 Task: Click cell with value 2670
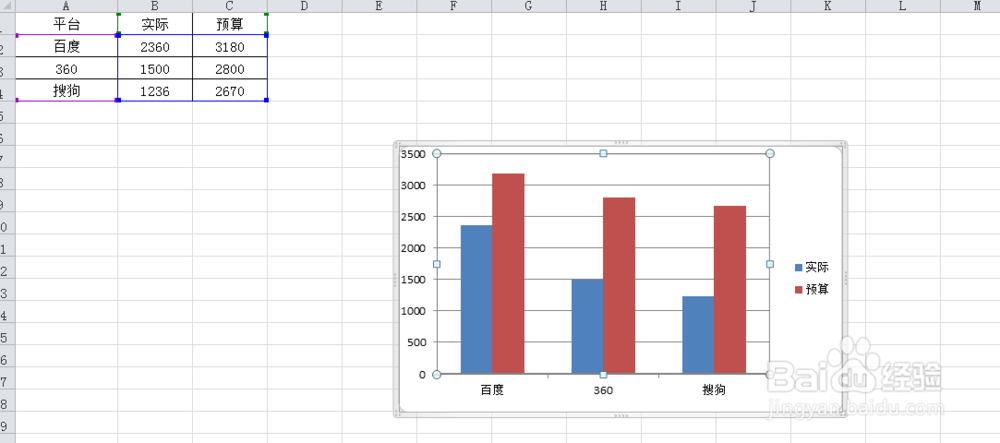tap(230, 91)
